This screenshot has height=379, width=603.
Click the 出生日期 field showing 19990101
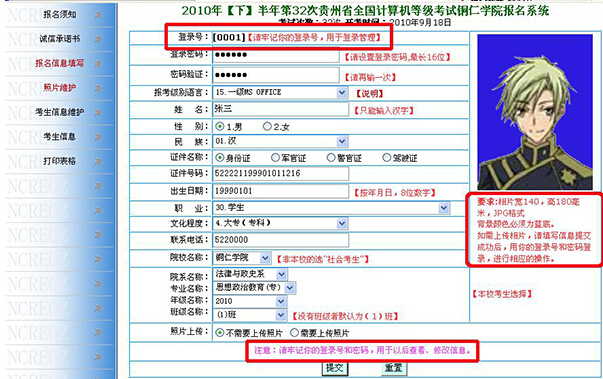coord(281,191)
